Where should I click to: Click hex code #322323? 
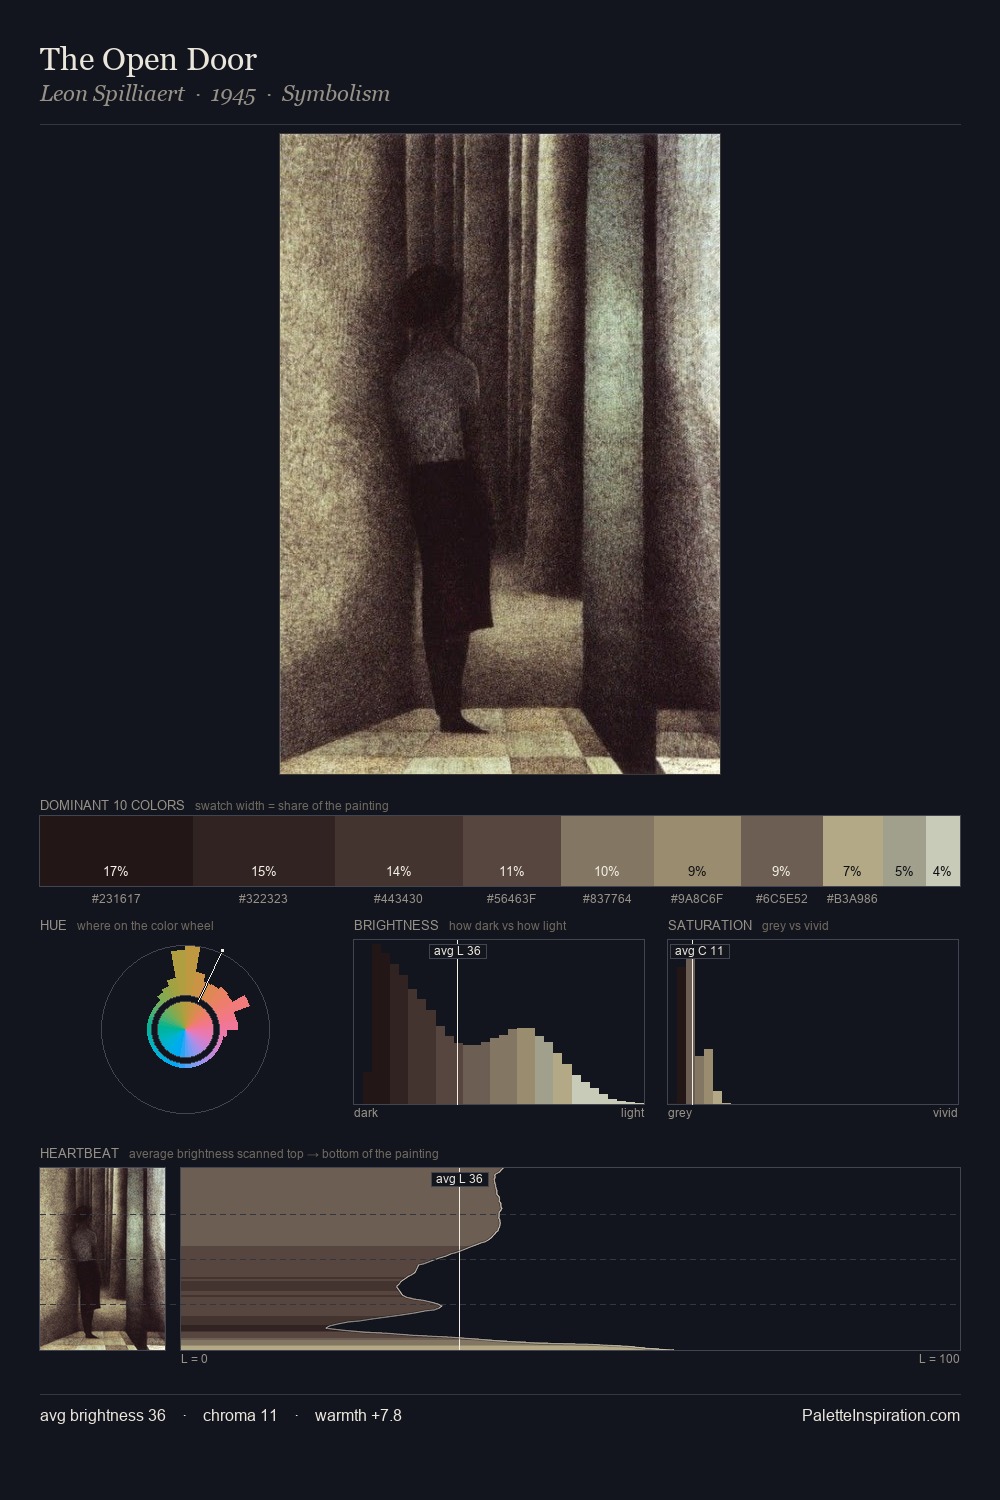coord(263,899)
